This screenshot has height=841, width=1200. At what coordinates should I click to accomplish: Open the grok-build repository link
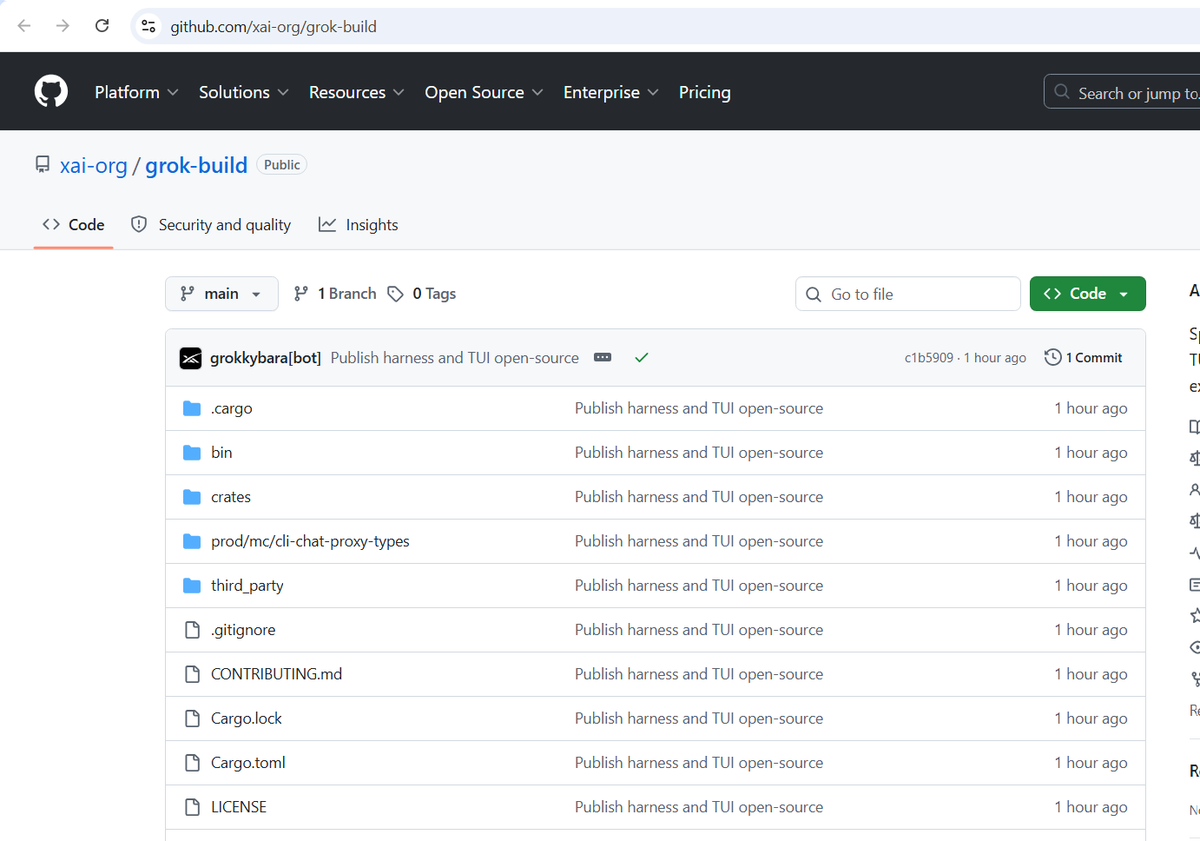(x=196, y=166)
